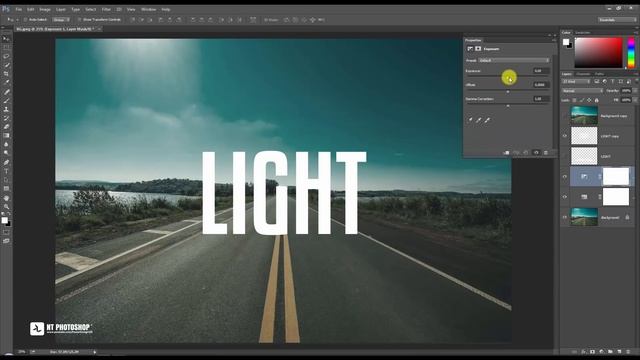
Task: Click the Quick Mask mode icon
Action: [6, 232]
